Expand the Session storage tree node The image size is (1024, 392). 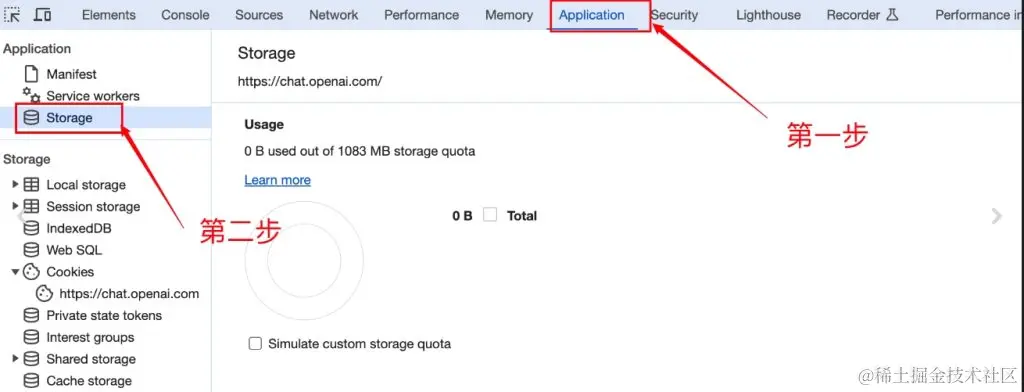[16, 206]
